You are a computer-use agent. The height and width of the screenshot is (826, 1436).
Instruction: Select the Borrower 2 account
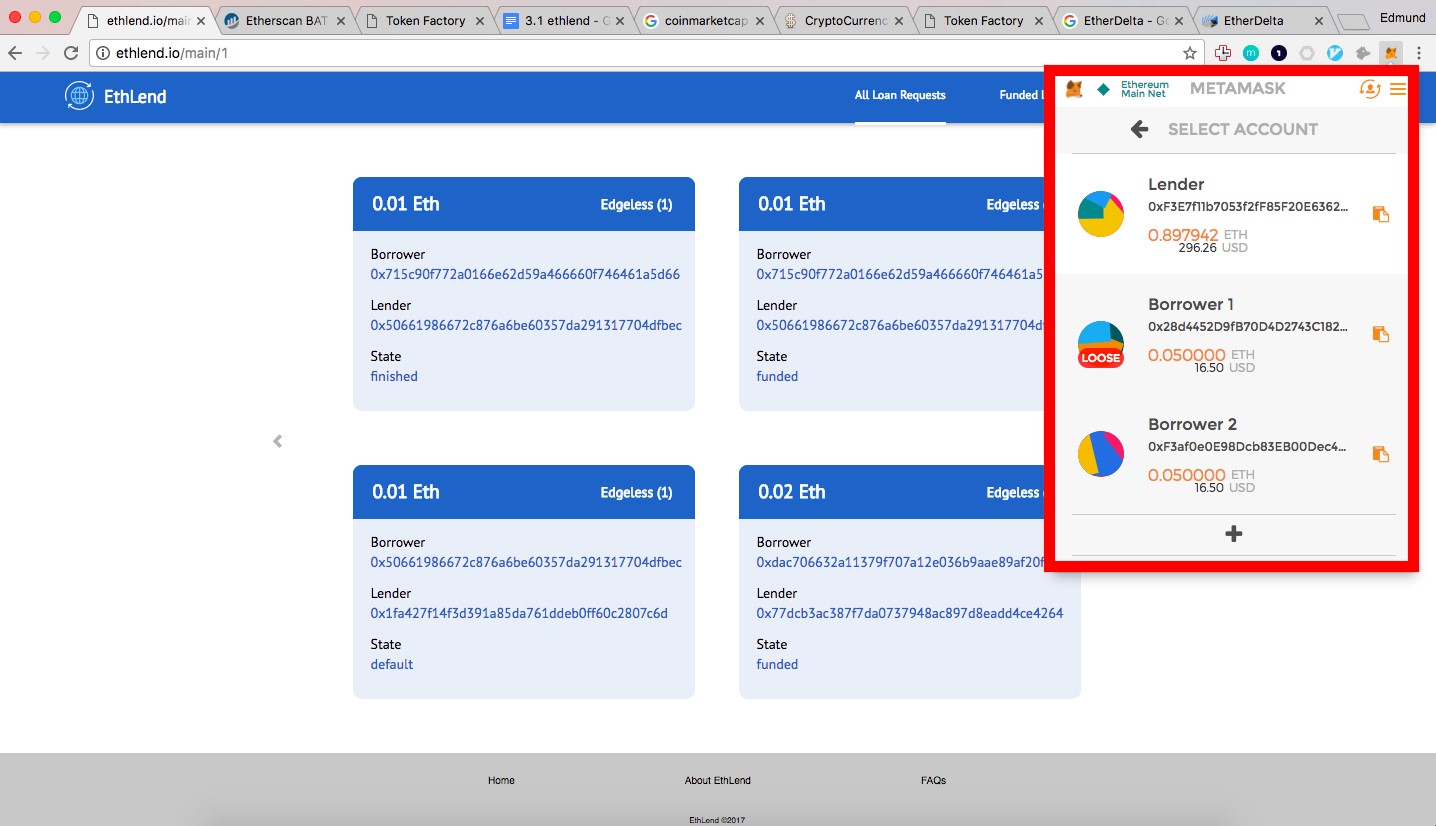[x=1233, y=454]
